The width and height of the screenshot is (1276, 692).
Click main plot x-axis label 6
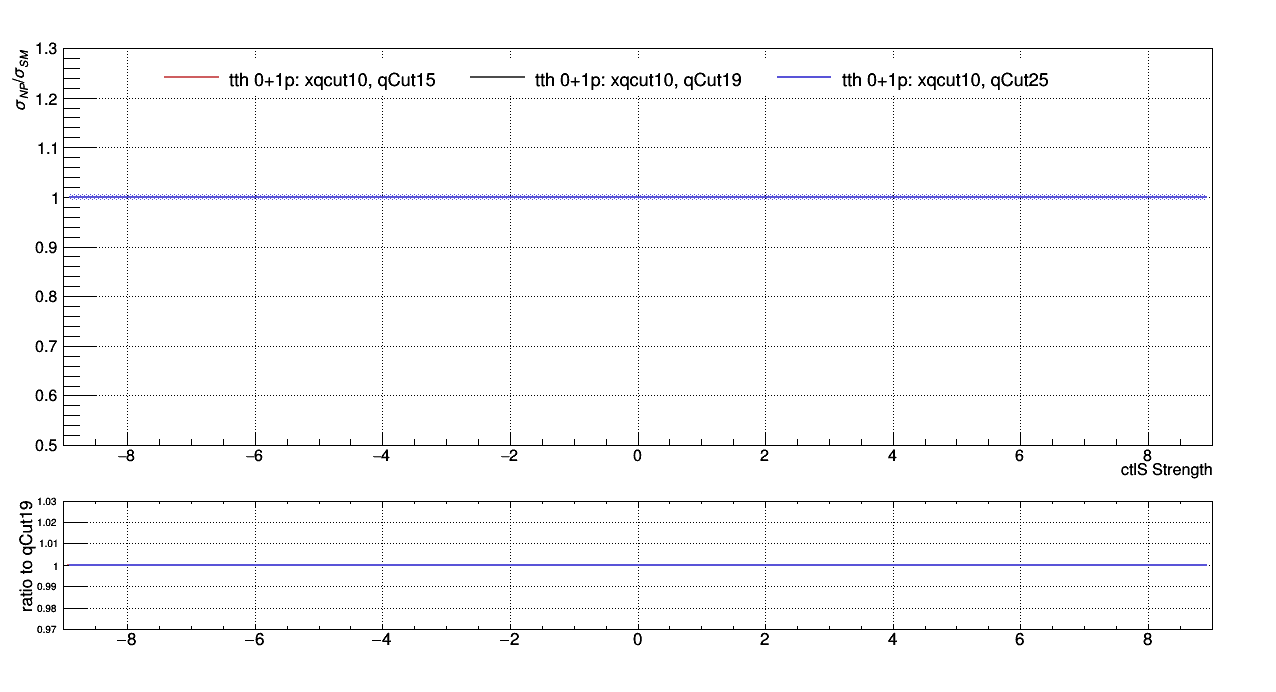(x=1020, y=456)
